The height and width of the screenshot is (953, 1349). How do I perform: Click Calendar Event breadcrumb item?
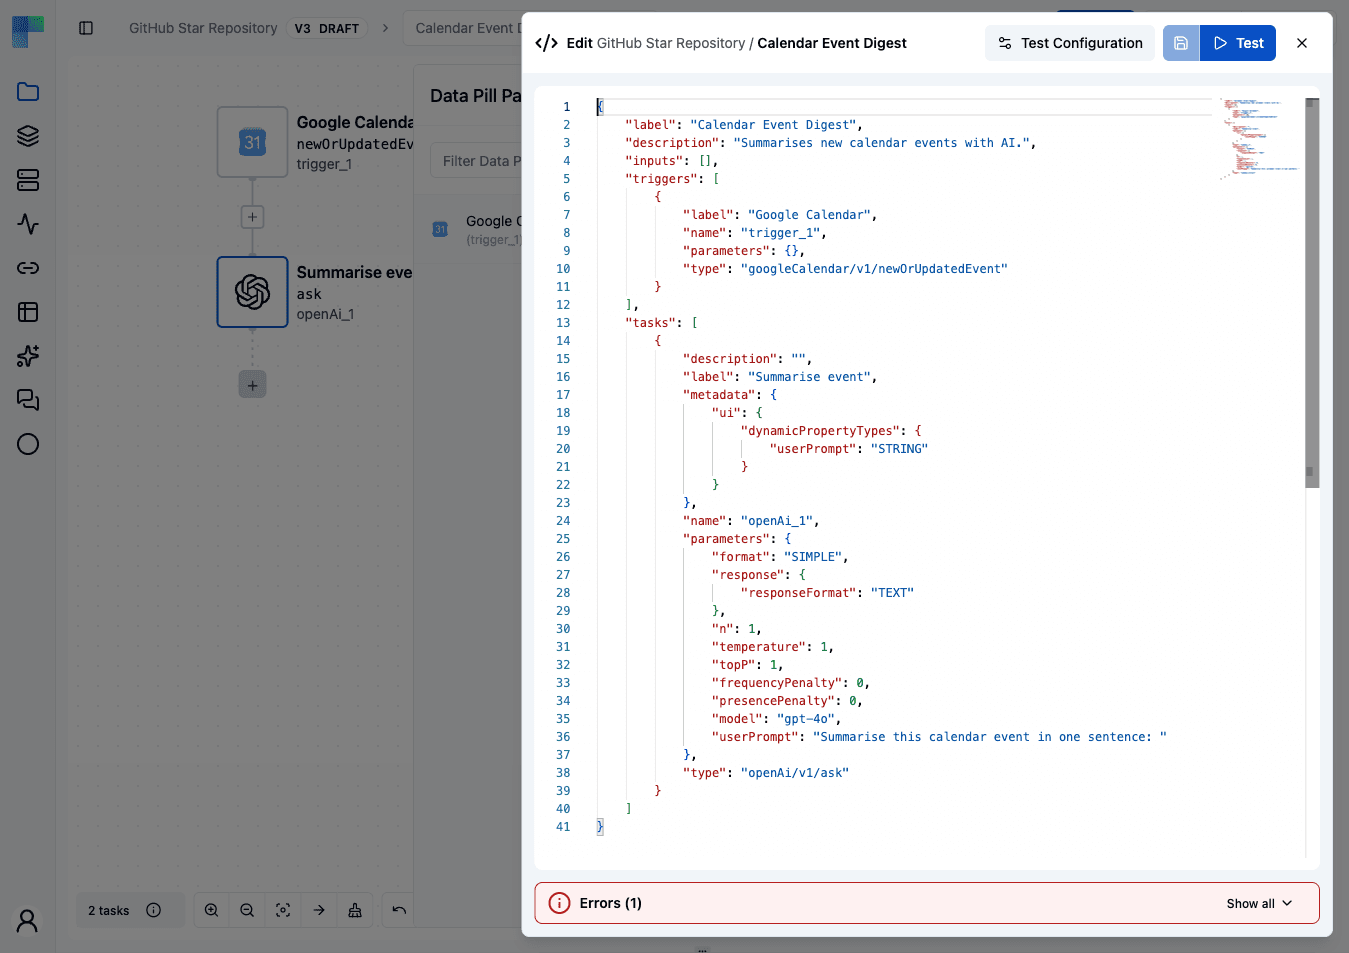[467, 28]
